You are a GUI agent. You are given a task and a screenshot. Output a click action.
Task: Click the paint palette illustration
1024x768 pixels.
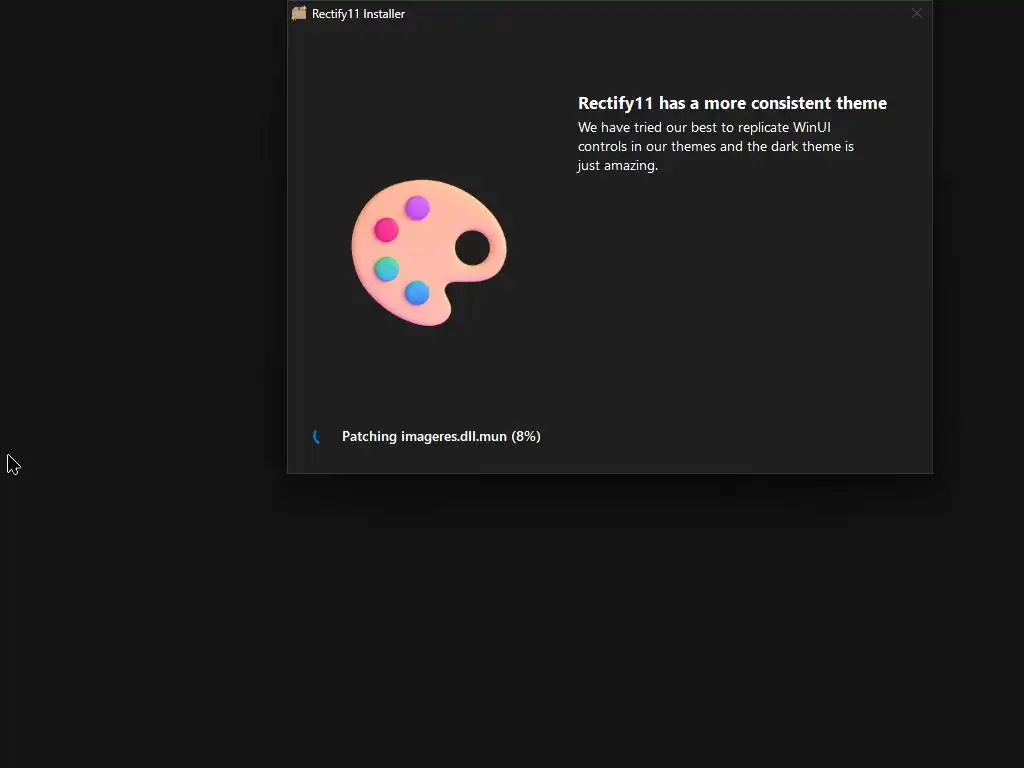(429, 252)
